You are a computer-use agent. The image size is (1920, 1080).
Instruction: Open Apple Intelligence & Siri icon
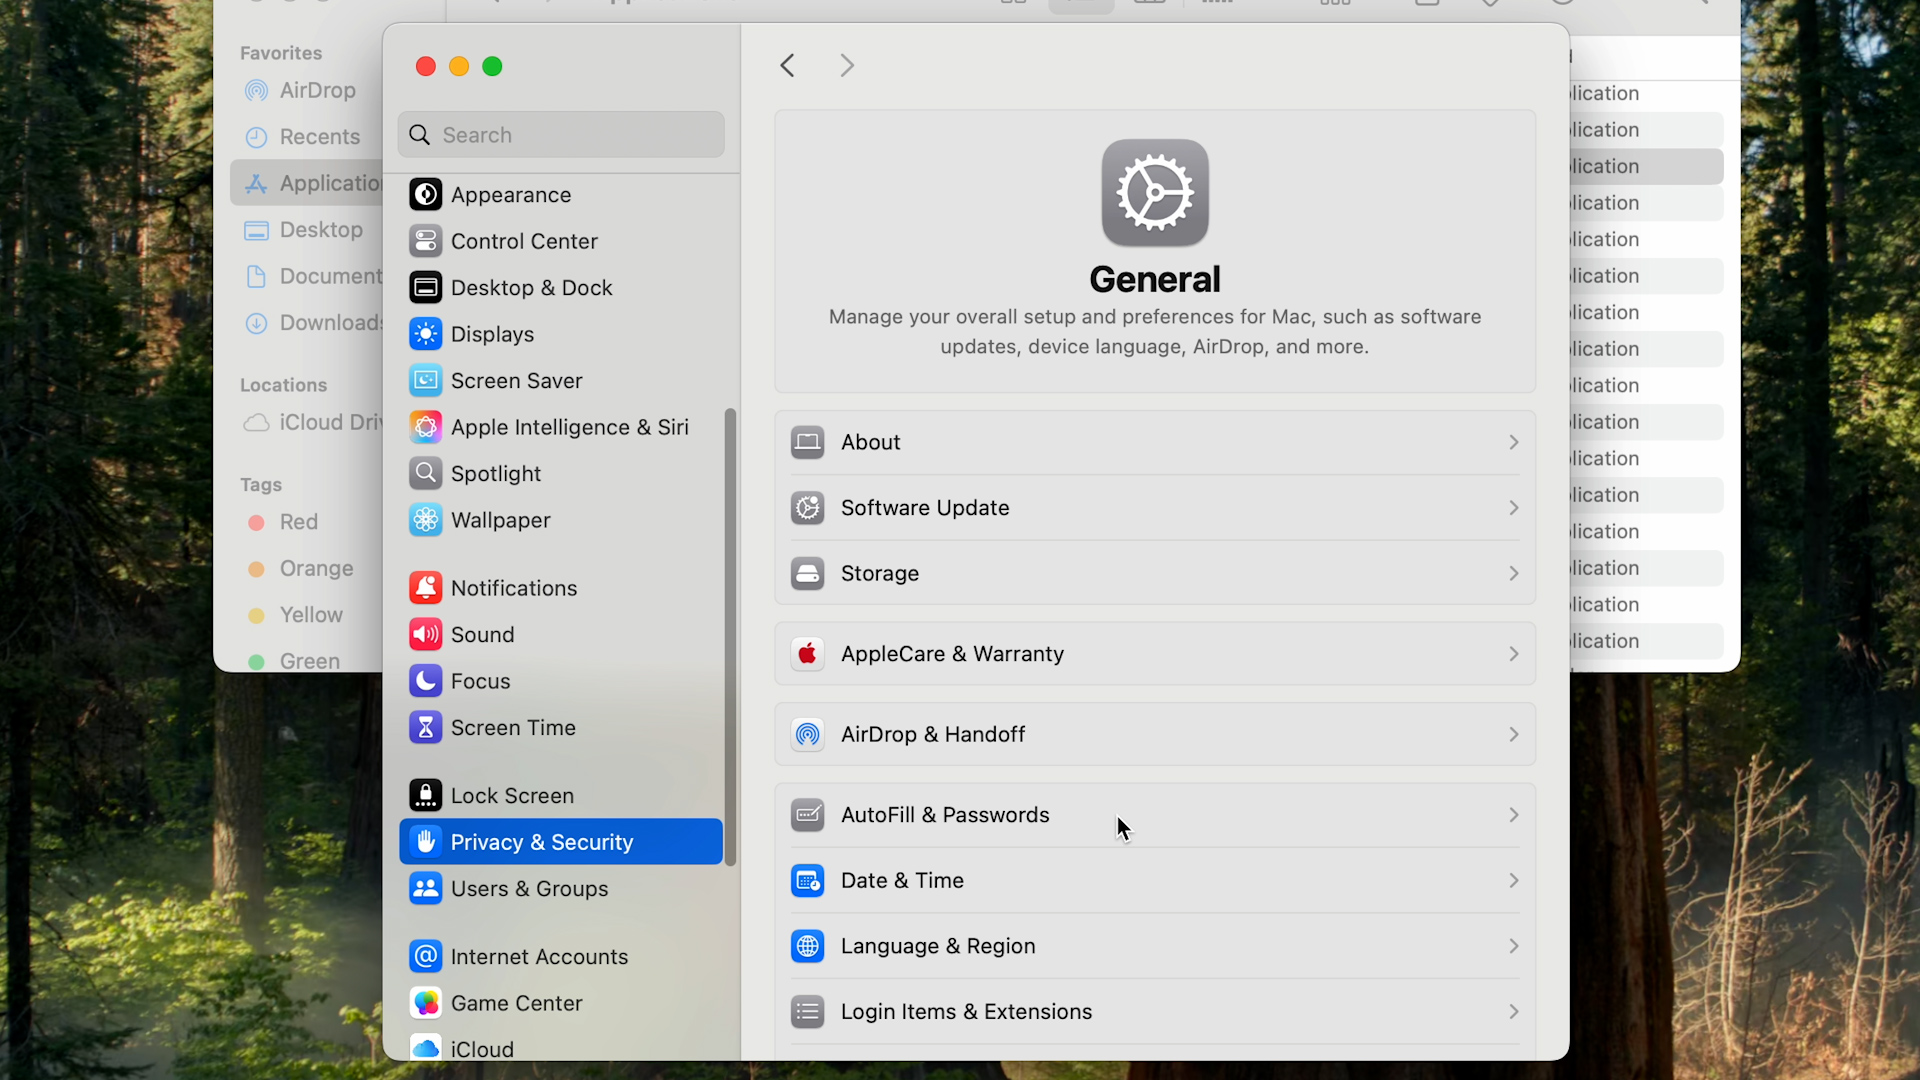click(x=425, y=427)
